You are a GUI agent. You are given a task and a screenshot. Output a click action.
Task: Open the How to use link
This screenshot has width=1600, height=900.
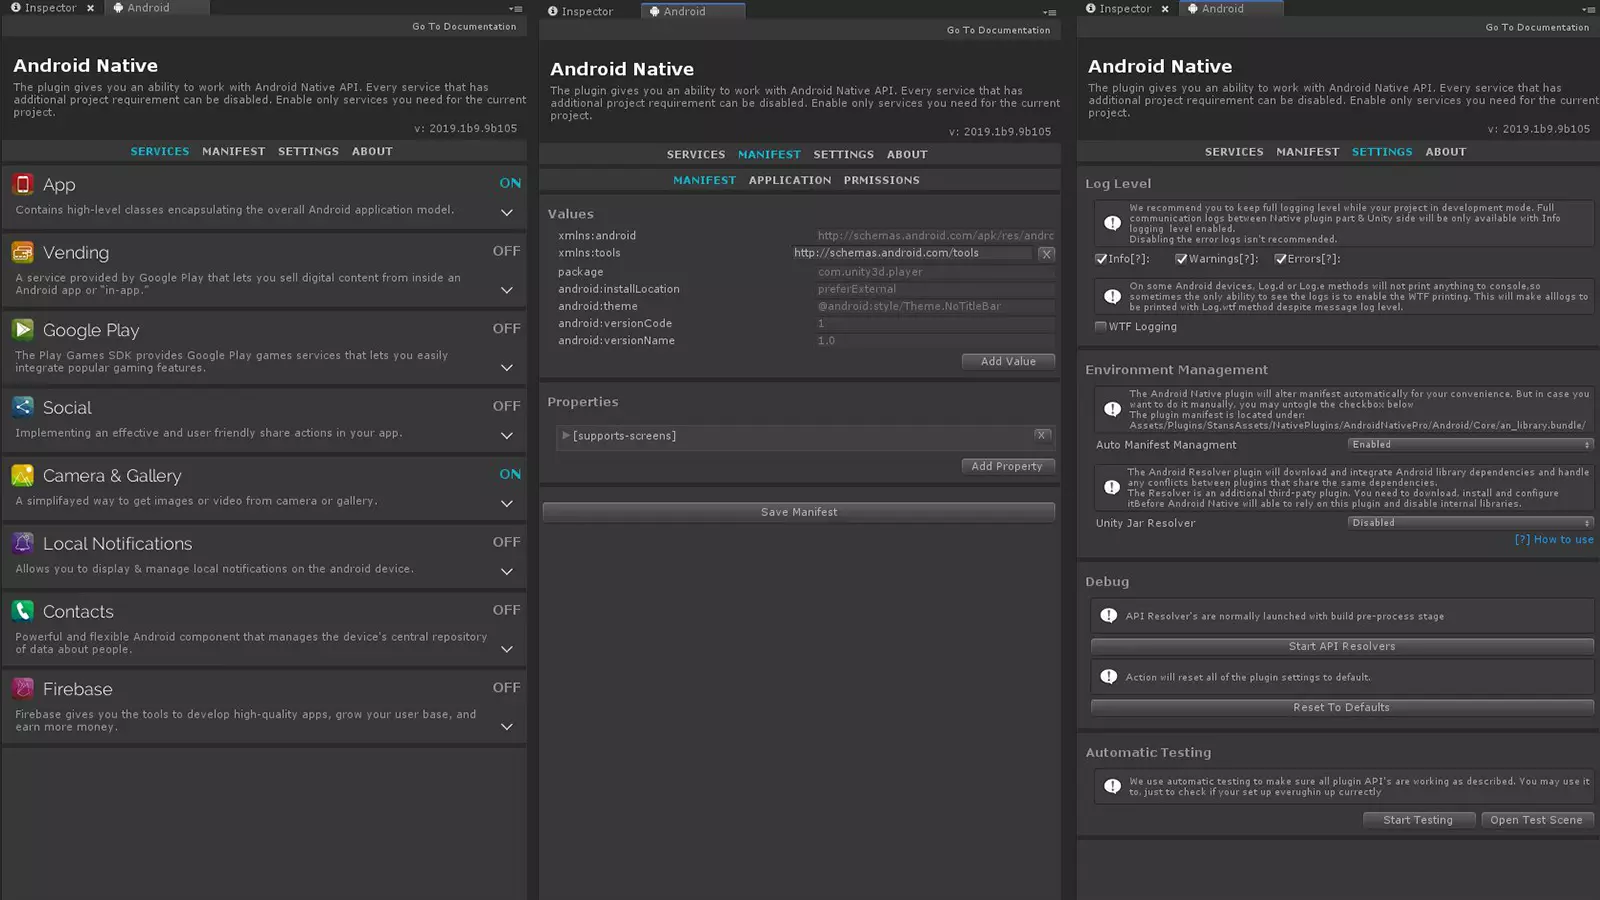1554,540
